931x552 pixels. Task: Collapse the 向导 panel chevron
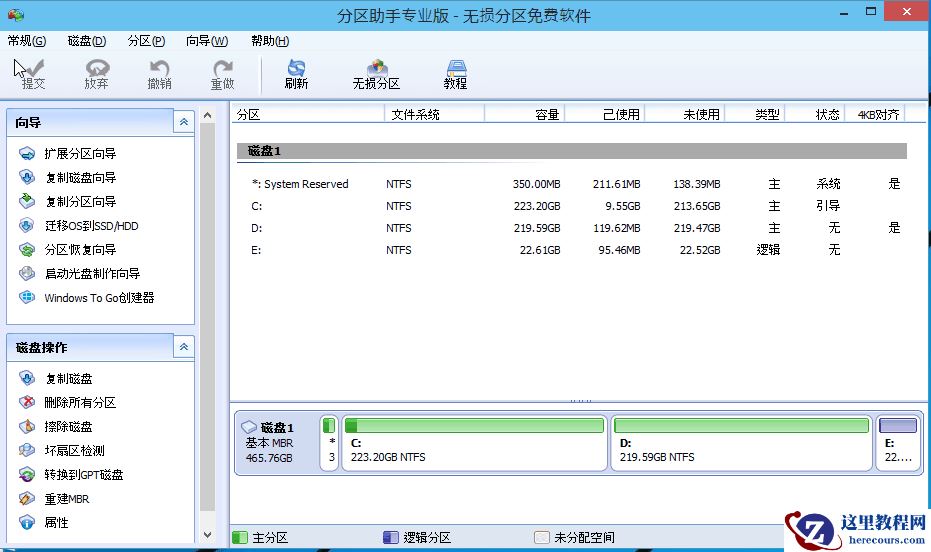tap(183, 122)
